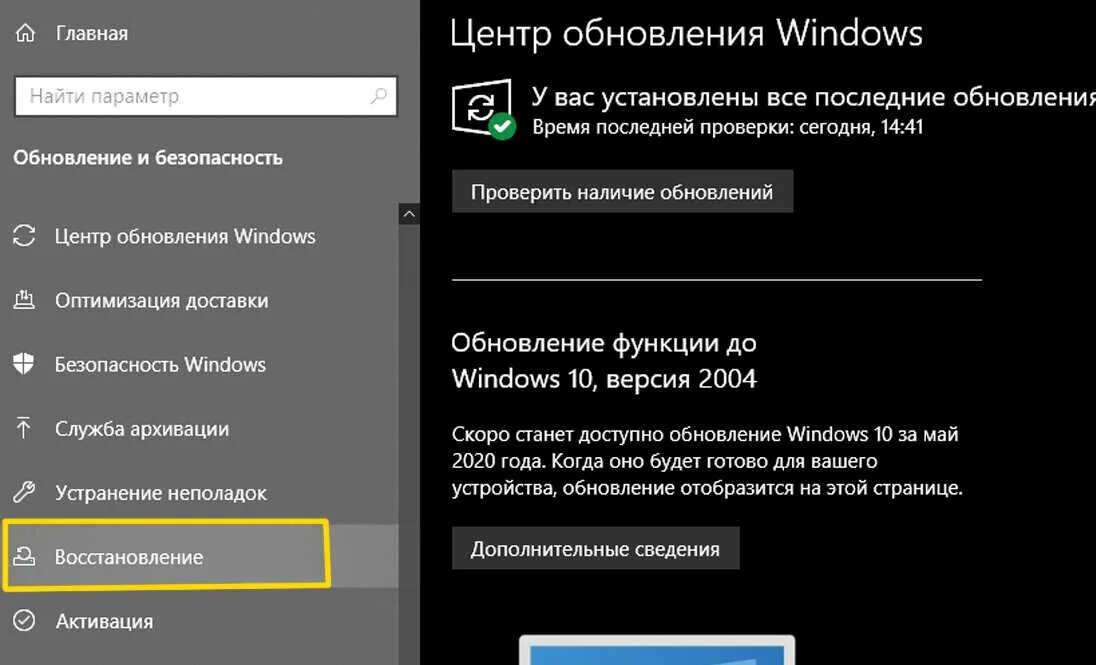Focus the Найти параметр search field
This screenshot has width=1096, height=665.
[206, 96]
